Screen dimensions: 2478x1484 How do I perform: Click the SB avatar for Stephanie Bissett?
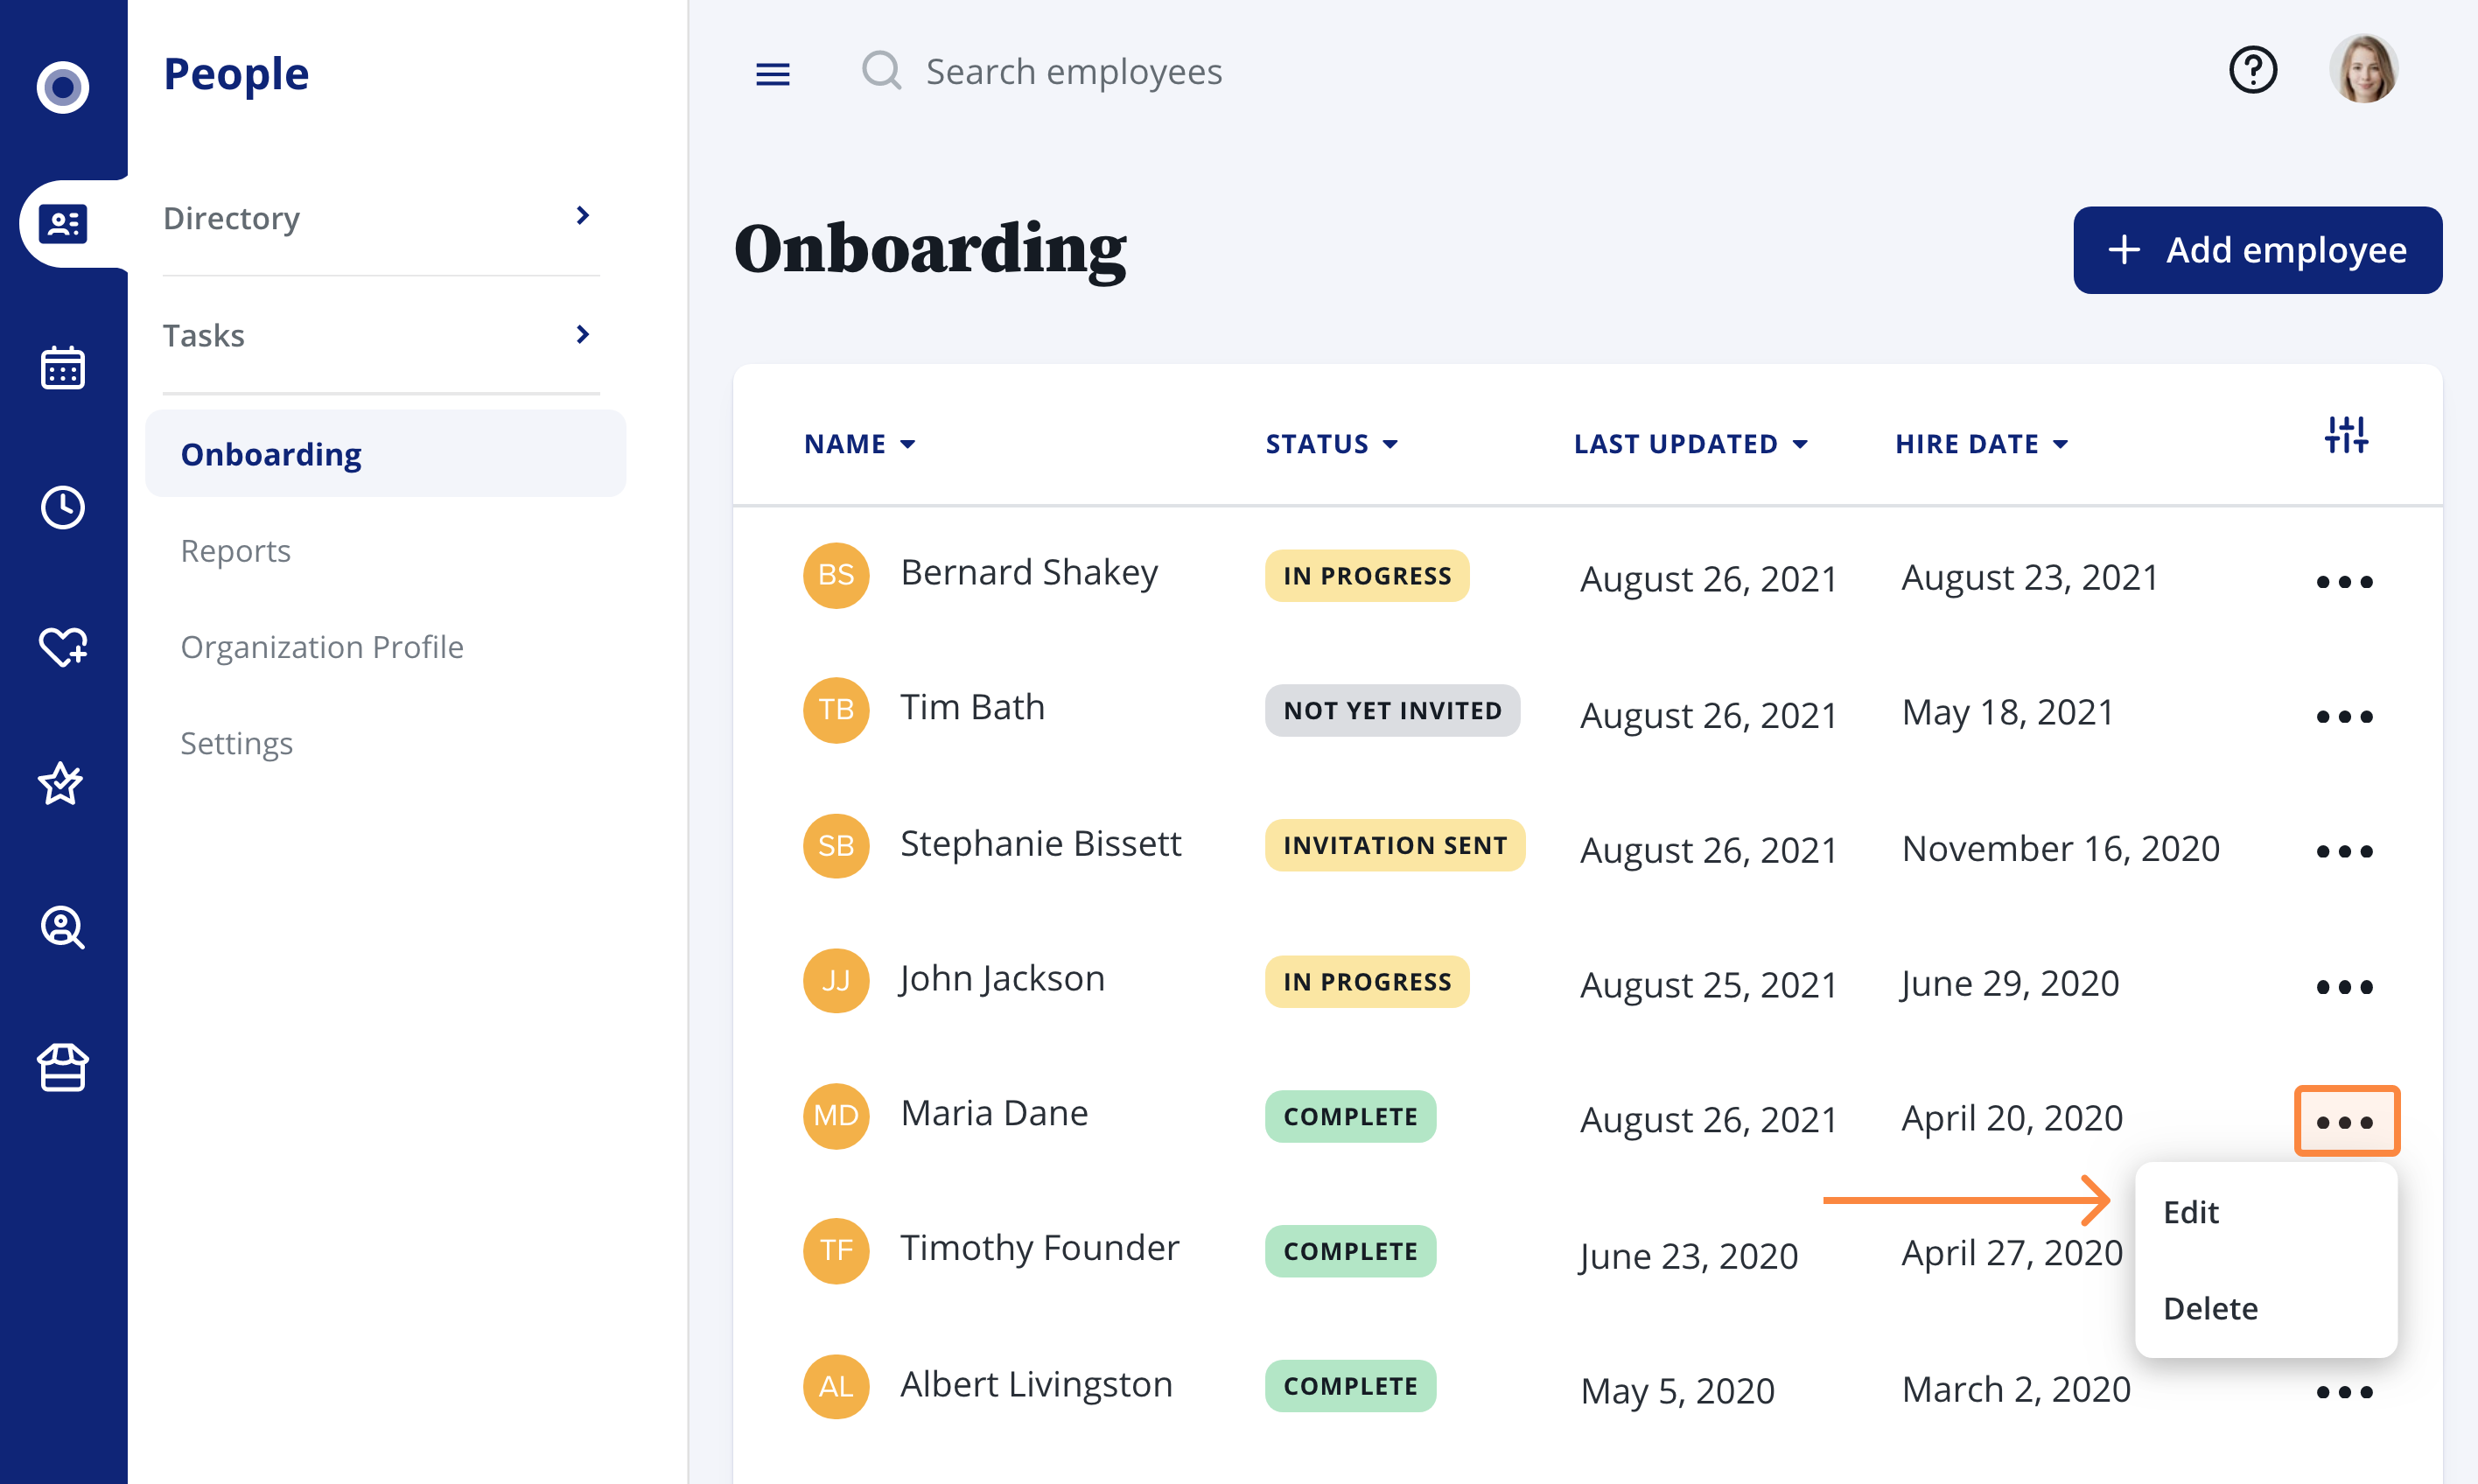tap(836, 846)
